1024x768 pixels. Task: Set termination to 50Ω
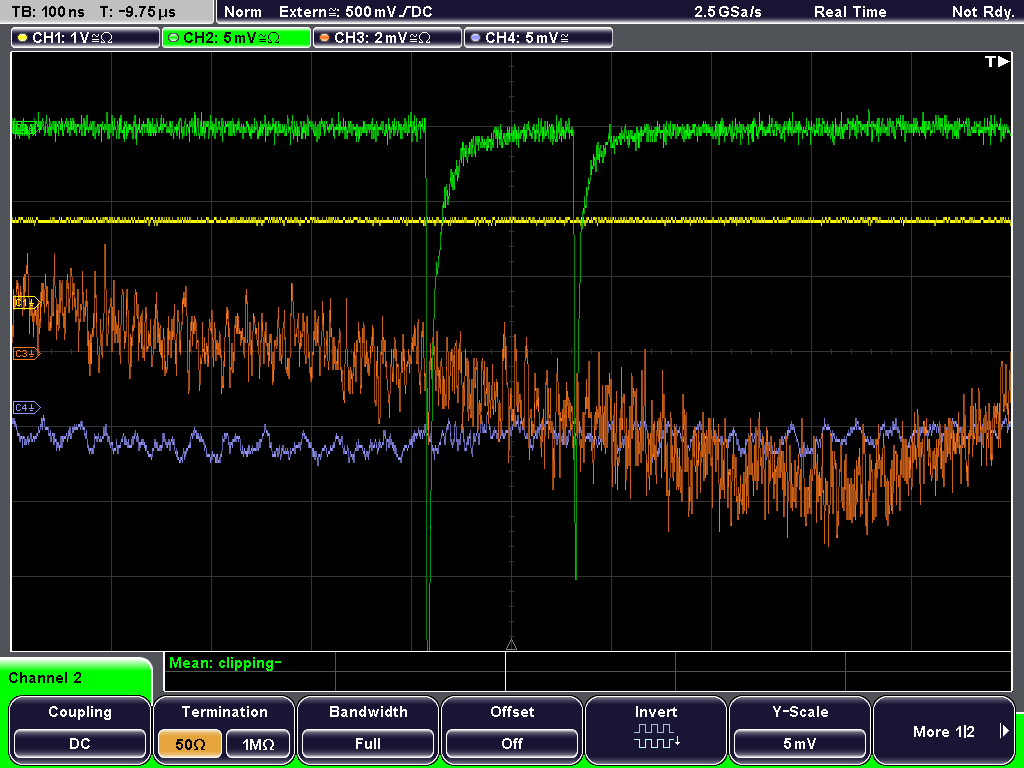(190, 744)
